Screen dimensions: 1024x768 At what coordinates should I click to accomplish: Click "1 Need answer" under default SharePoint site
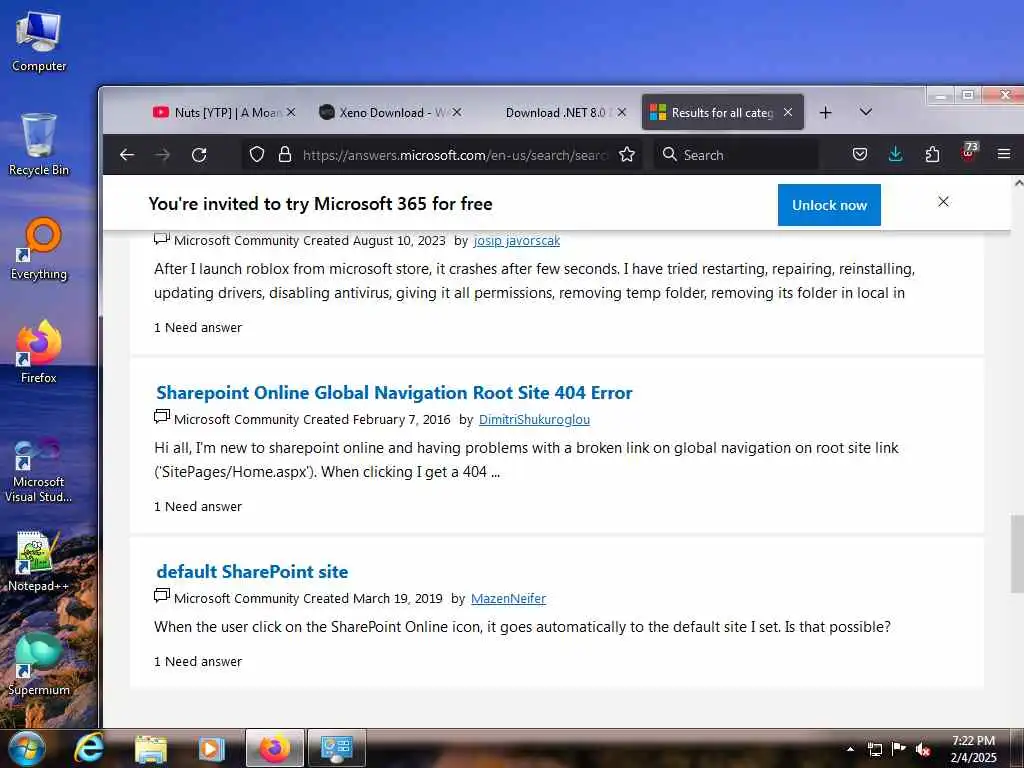198,662
